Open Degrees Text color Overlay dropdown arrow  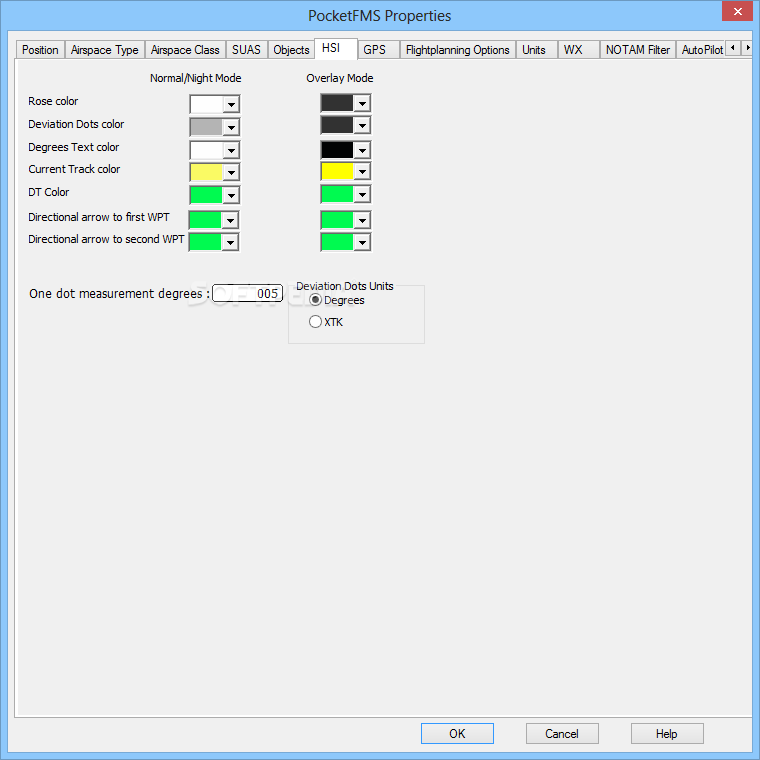coord(362,150)
